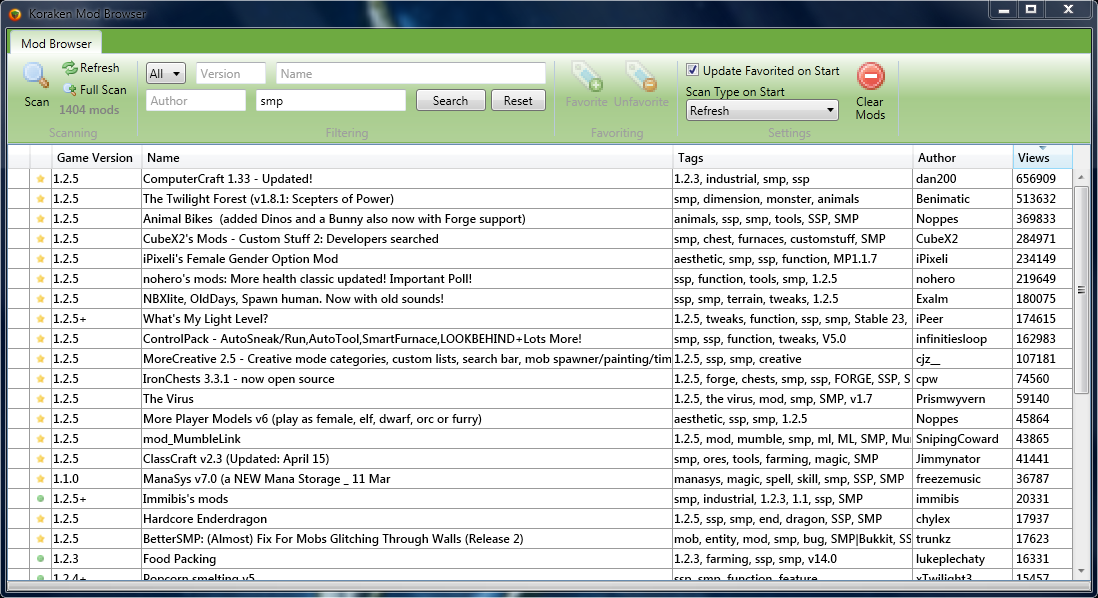Viewport: 1098px width, 598px height.
Task: Click the Refresh scan option
Action: coord(91,68)
